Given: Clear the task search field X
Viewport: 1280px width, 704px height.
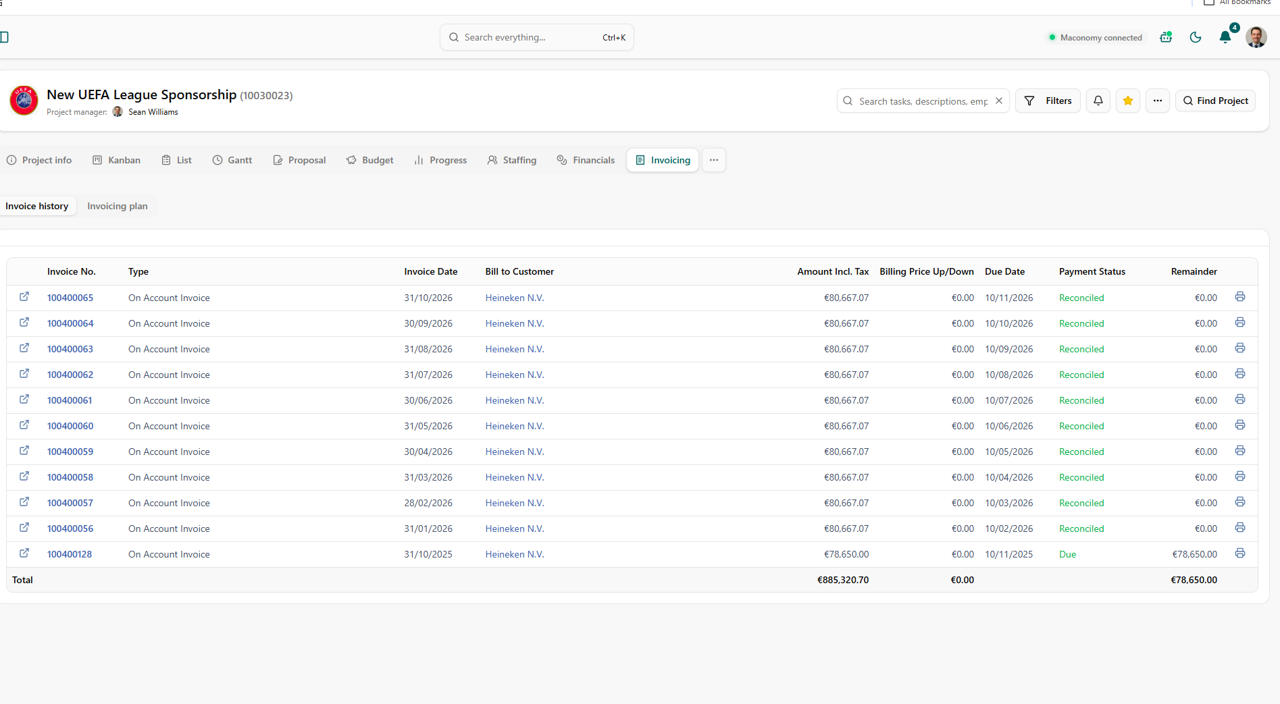Looking at the screenshot, I should (x=999, y=101).
